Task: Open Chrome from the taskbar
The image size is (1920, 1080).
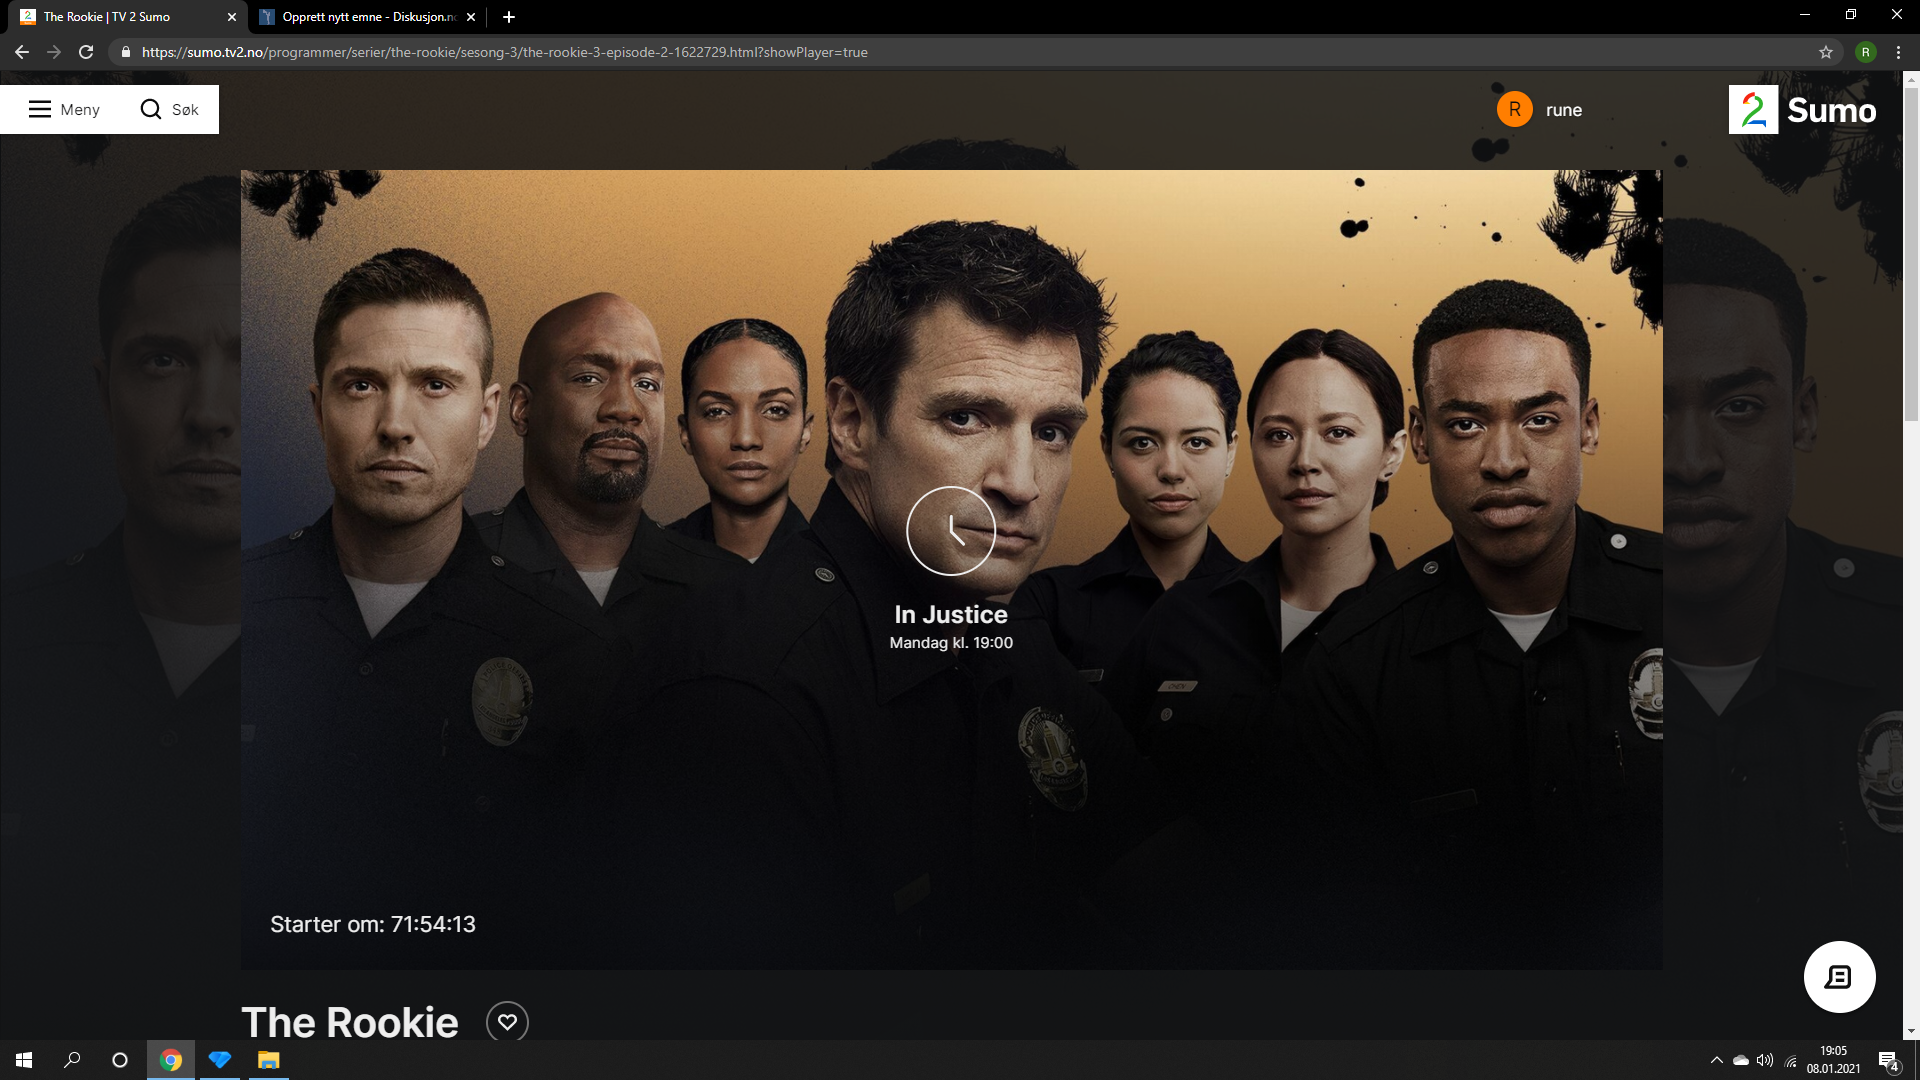Action: pyautogui.click(x=171, y=1060)
